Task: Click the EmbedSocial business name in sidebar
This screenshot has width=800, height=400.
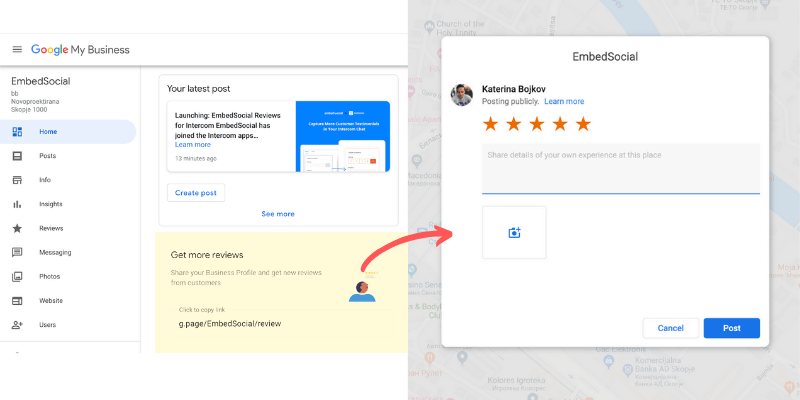Action: click(x=41, y=81)
